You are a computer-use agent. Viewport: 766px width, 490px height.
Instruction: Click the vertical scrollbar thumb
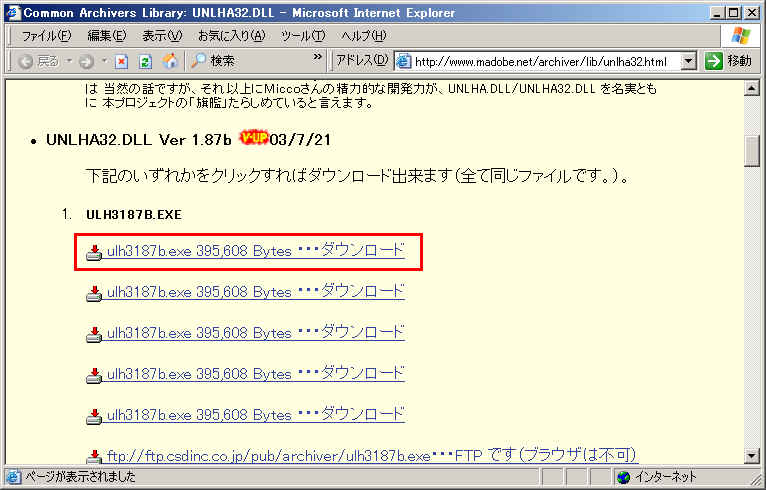751,151
